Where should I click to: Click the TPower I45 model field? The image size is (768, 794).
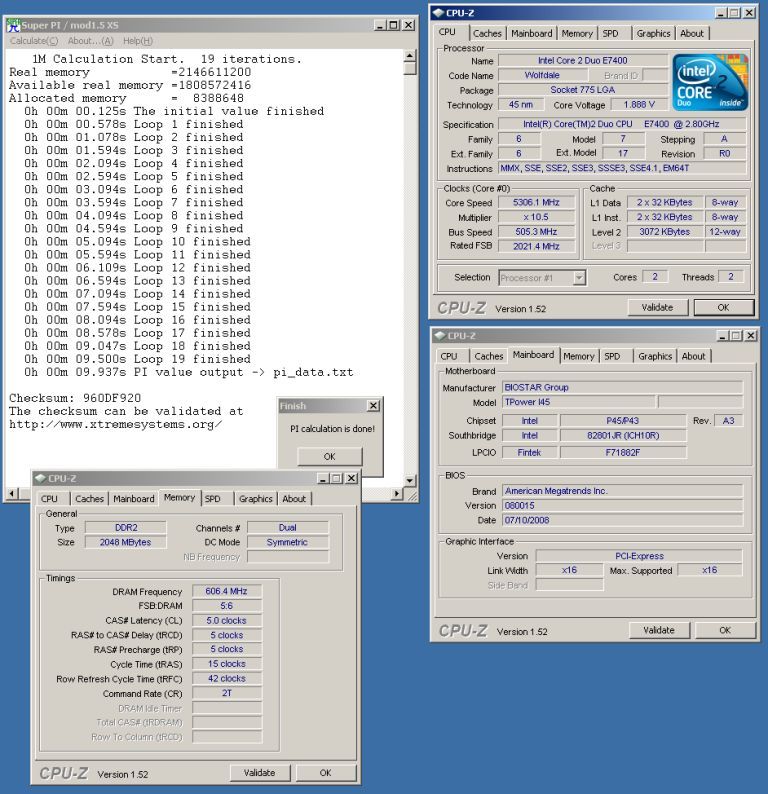(579, 402)
